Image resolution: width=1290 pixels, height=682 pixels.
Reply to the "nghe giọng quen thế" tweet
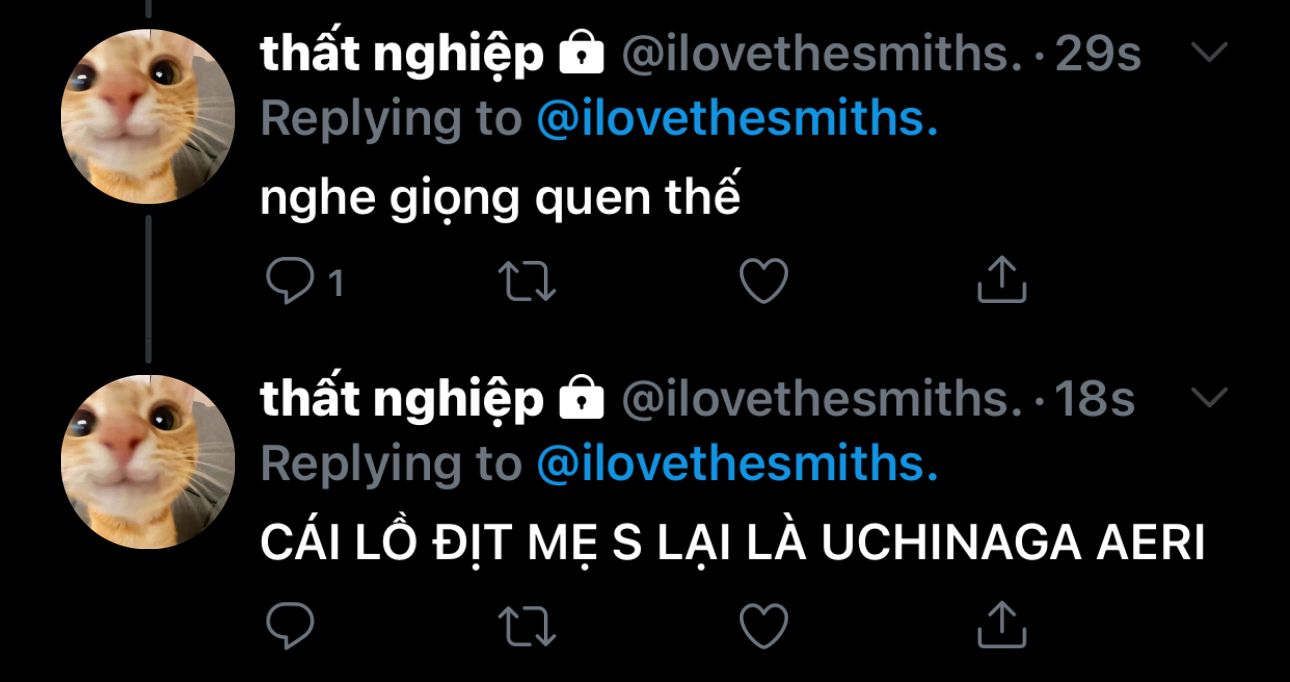tap(291, 282)
